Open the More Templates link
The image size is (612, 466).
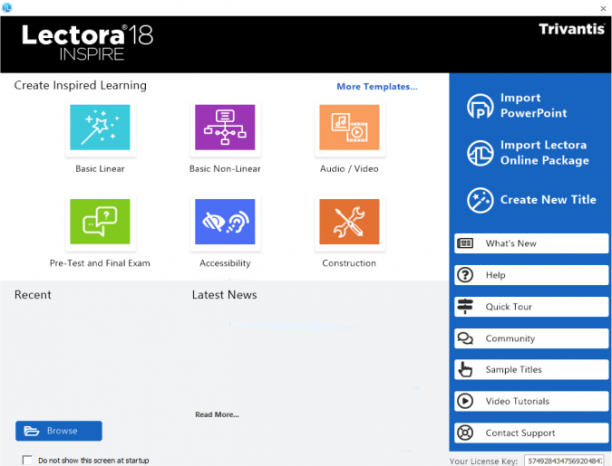pos(377,87)
